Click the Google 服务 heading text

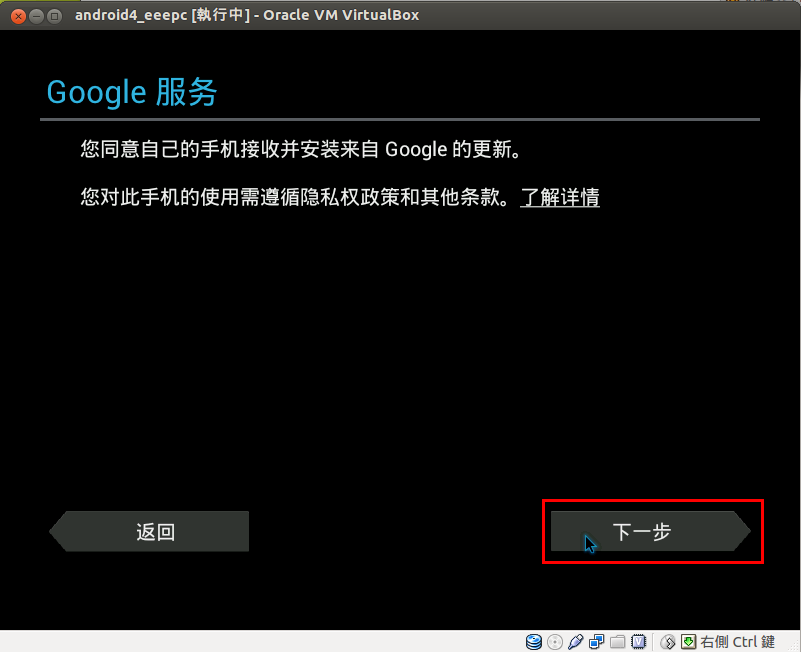pos(132,92)
